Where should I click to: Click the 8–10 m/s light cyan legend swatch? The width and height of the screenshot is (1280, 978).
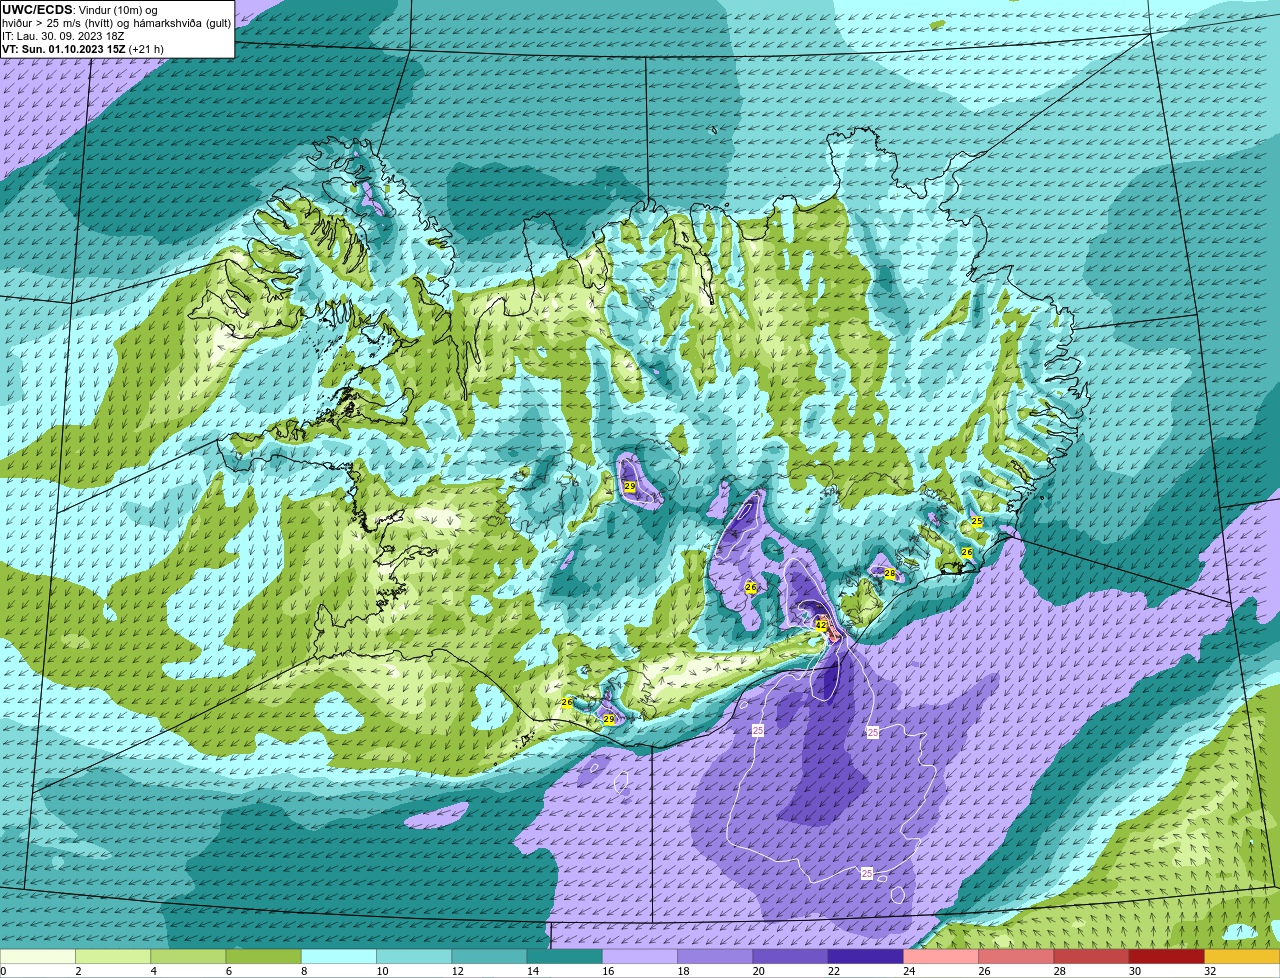[339, 956]
